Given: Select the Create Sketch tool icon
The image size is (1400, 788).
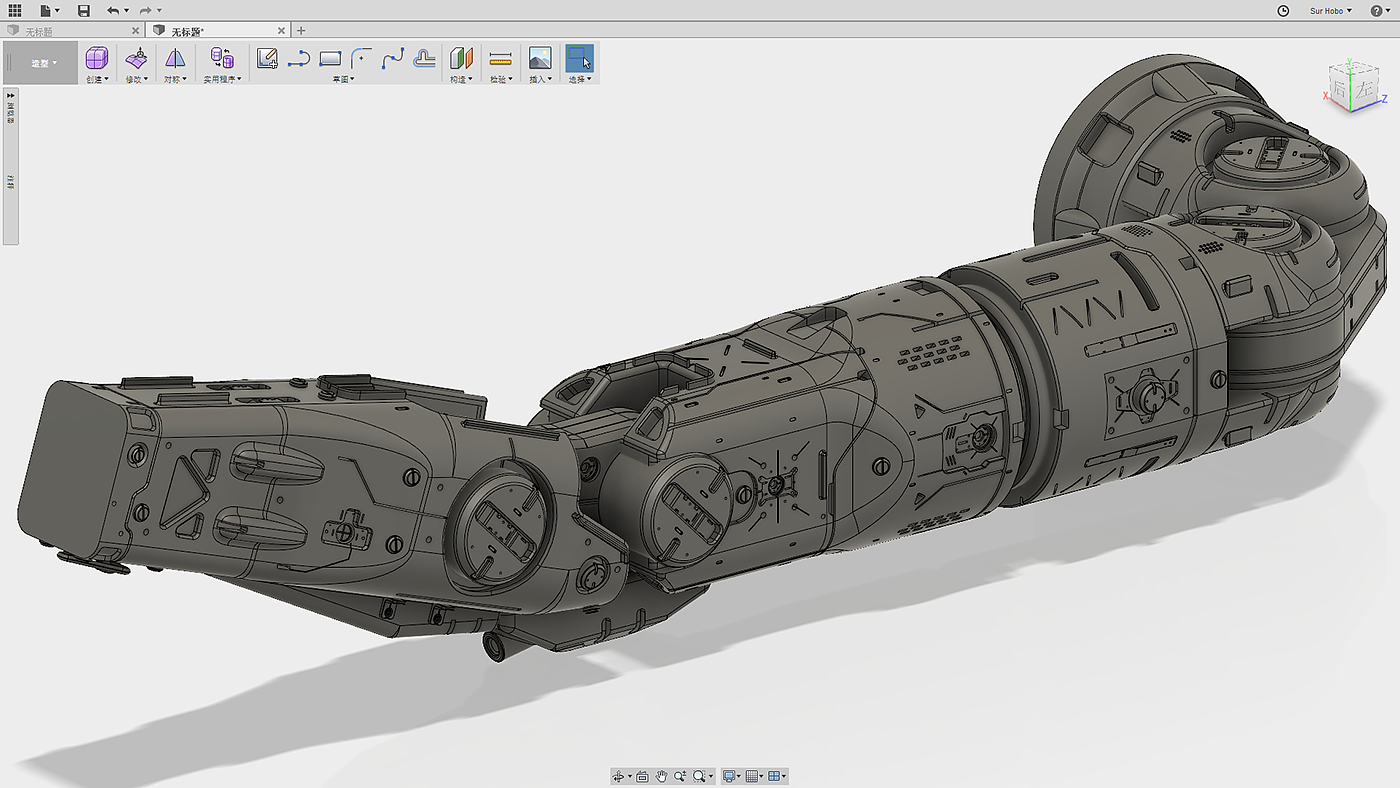Looking at the screenshot, I should click(x=267, y=58).
